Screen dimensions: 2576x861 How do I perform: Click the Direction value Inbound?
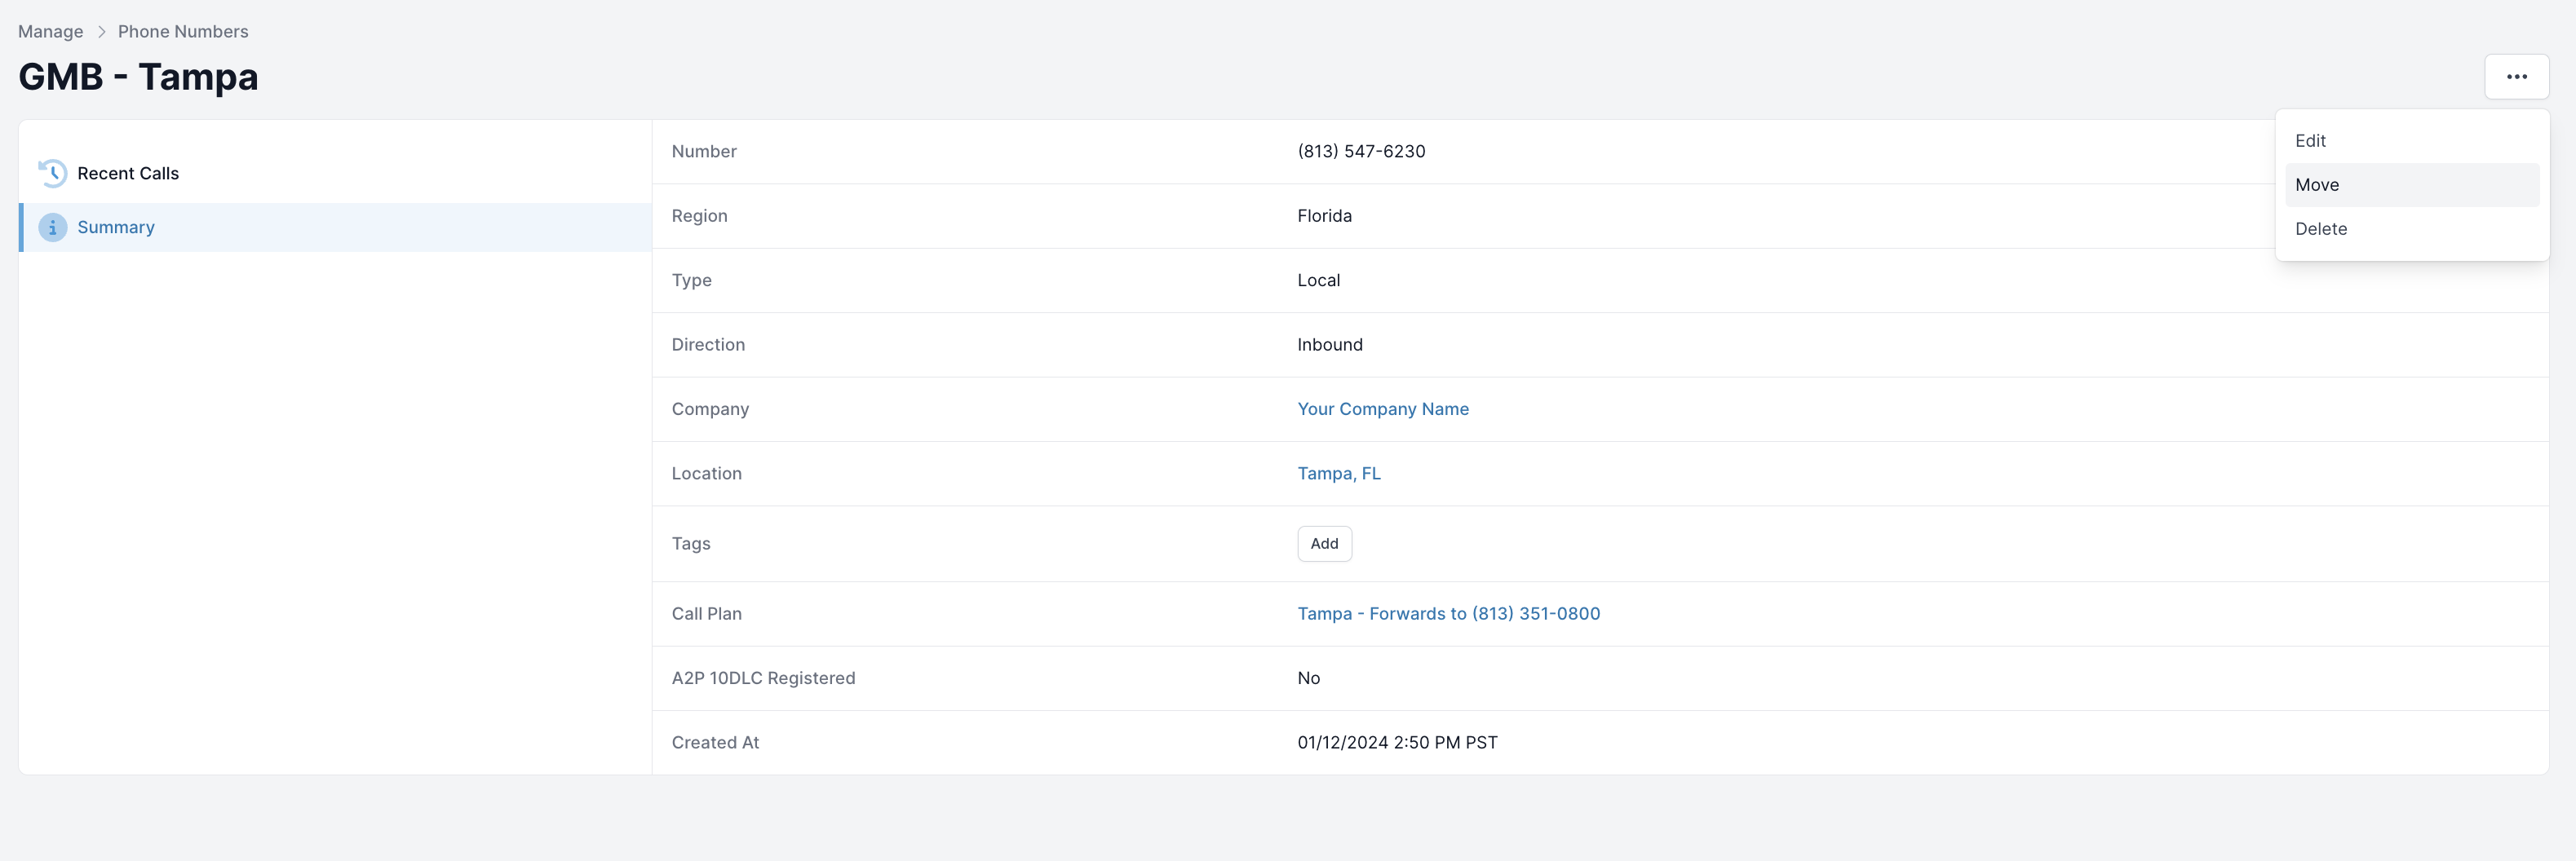tap(1329, 344)
